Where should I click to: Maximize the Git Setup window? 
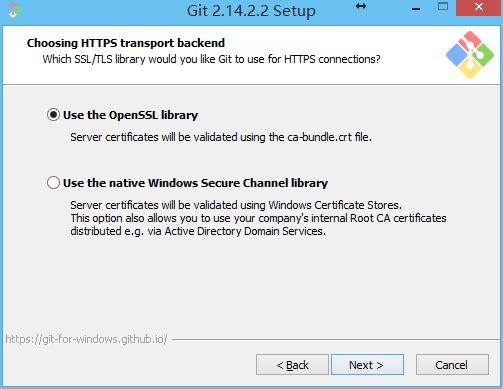pyautogui.click(x=443, y=7)
